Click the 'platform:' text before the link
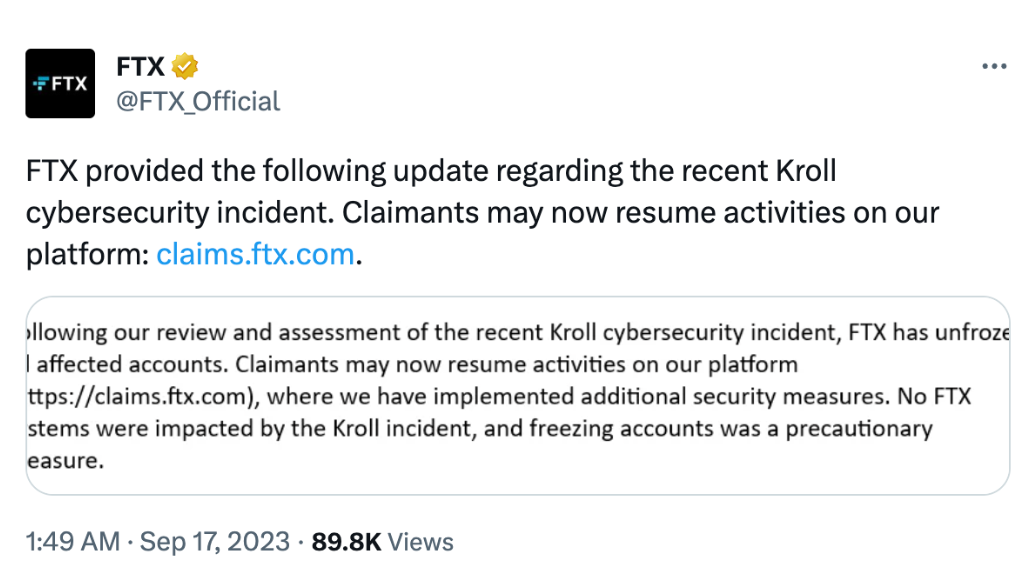1024x576 pixels. pos(88,255)
